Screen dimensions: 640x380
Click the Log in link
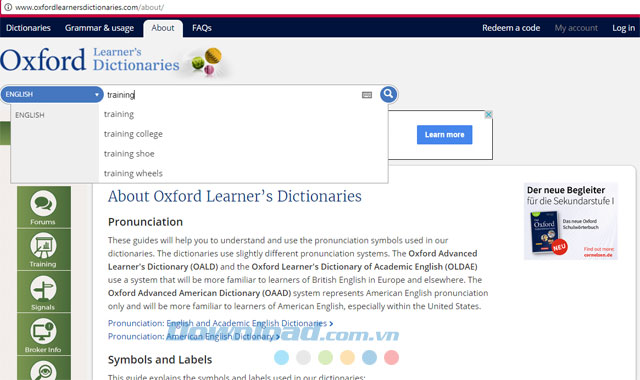tap(623, 28)
